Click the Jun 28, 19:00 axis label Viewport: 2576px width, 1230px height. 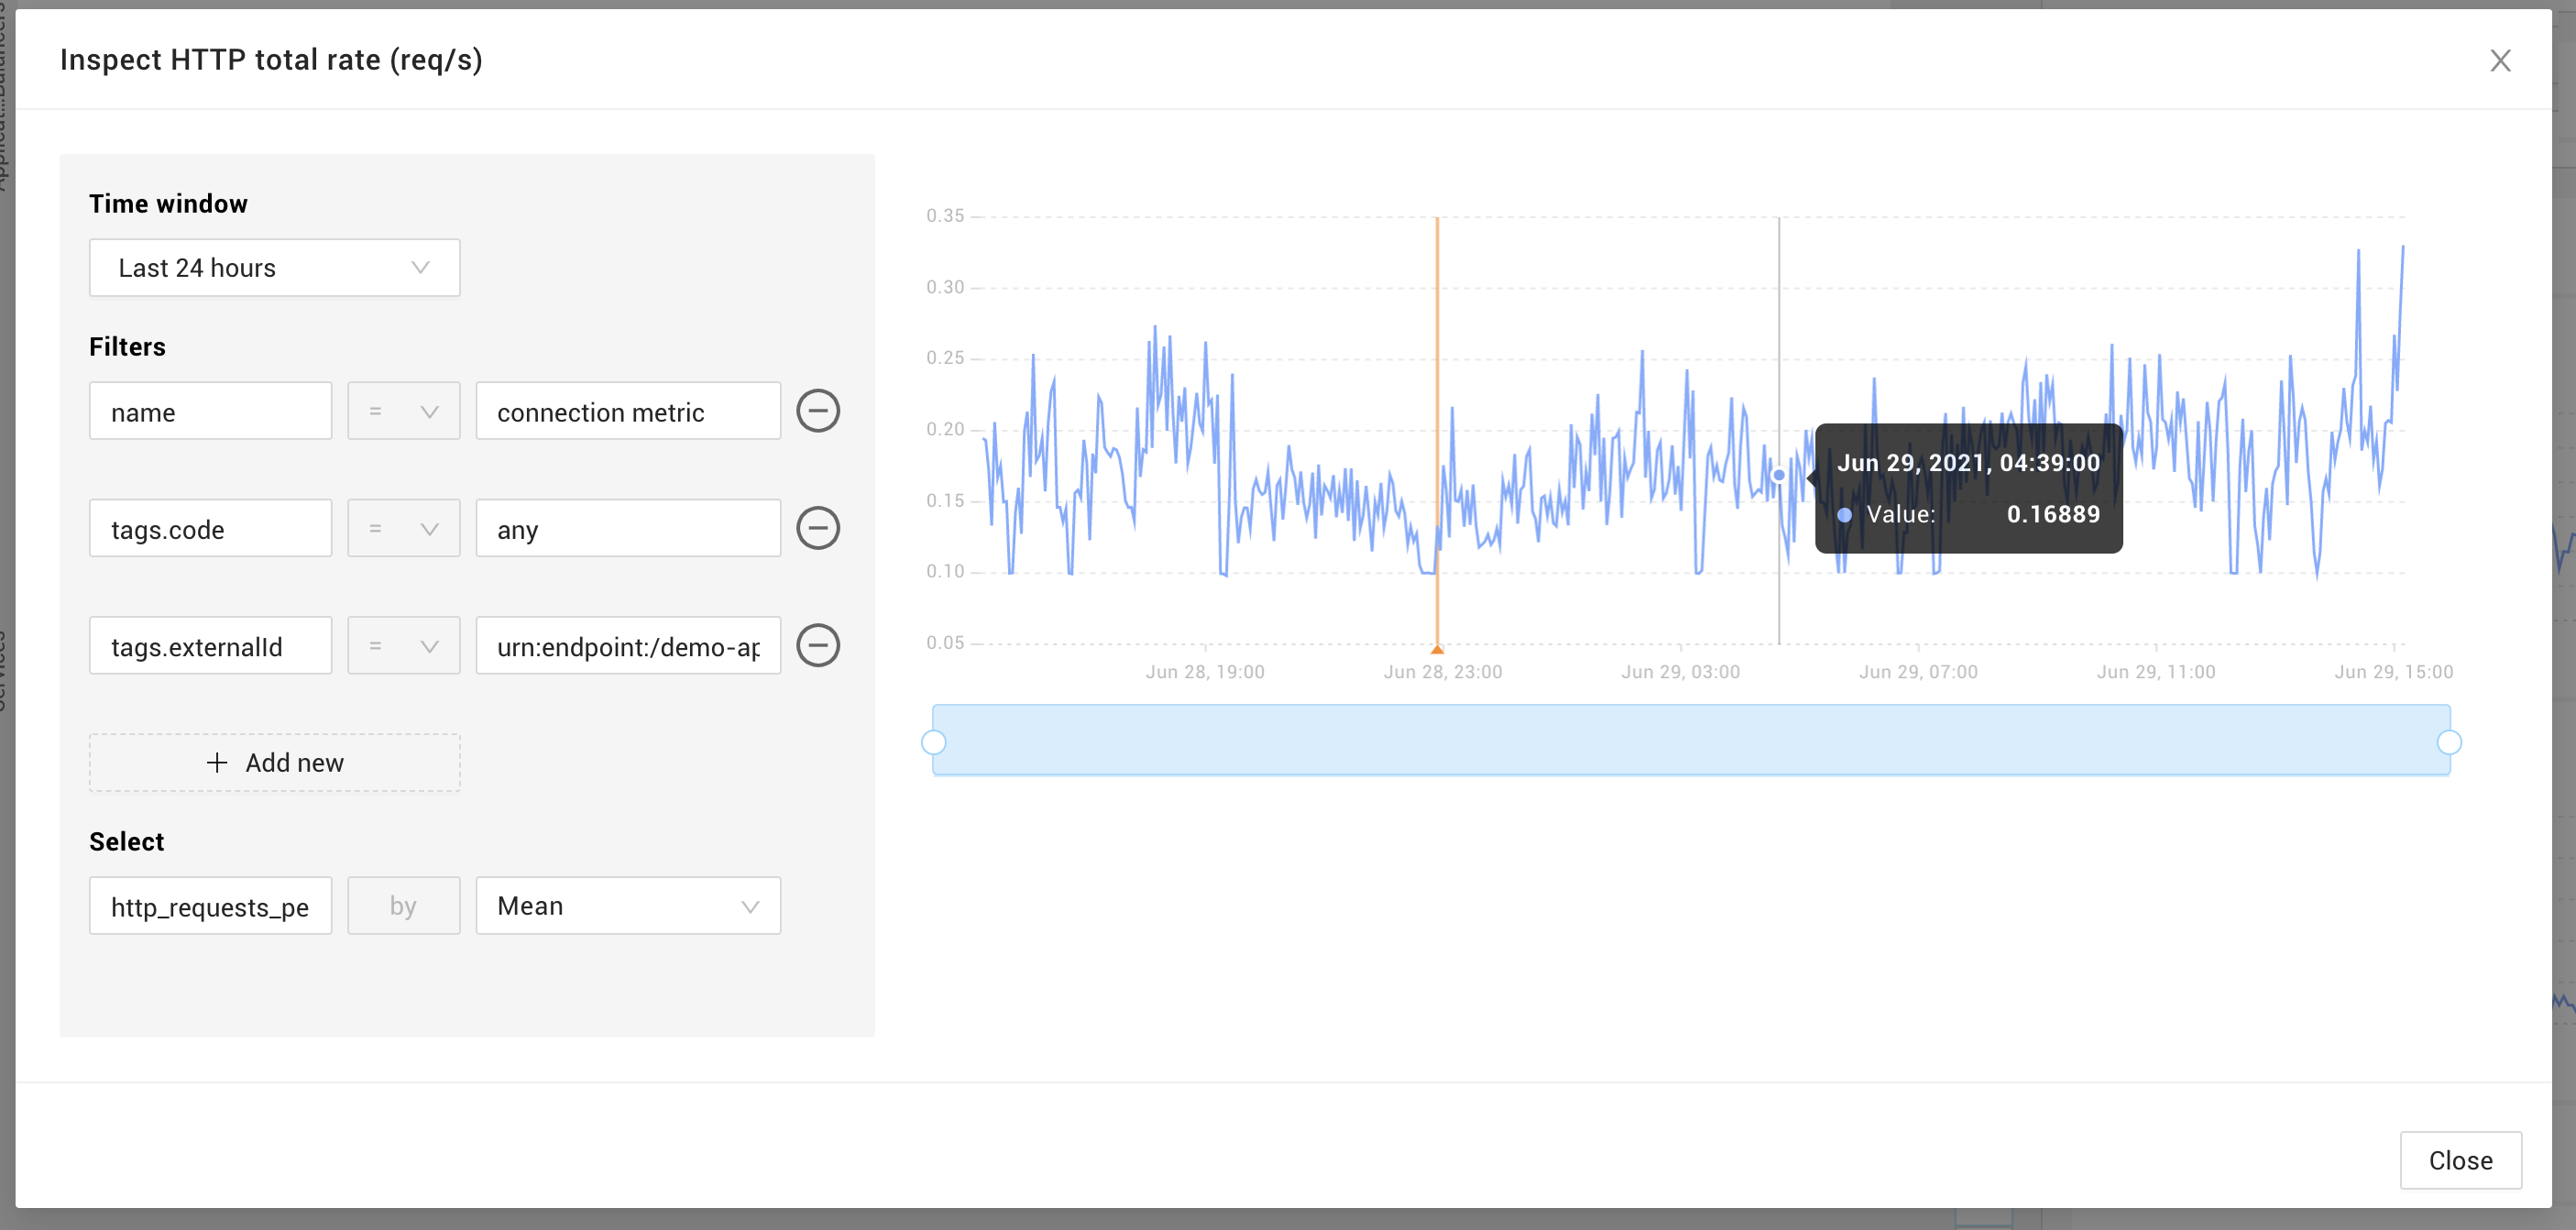[1205, 672]
